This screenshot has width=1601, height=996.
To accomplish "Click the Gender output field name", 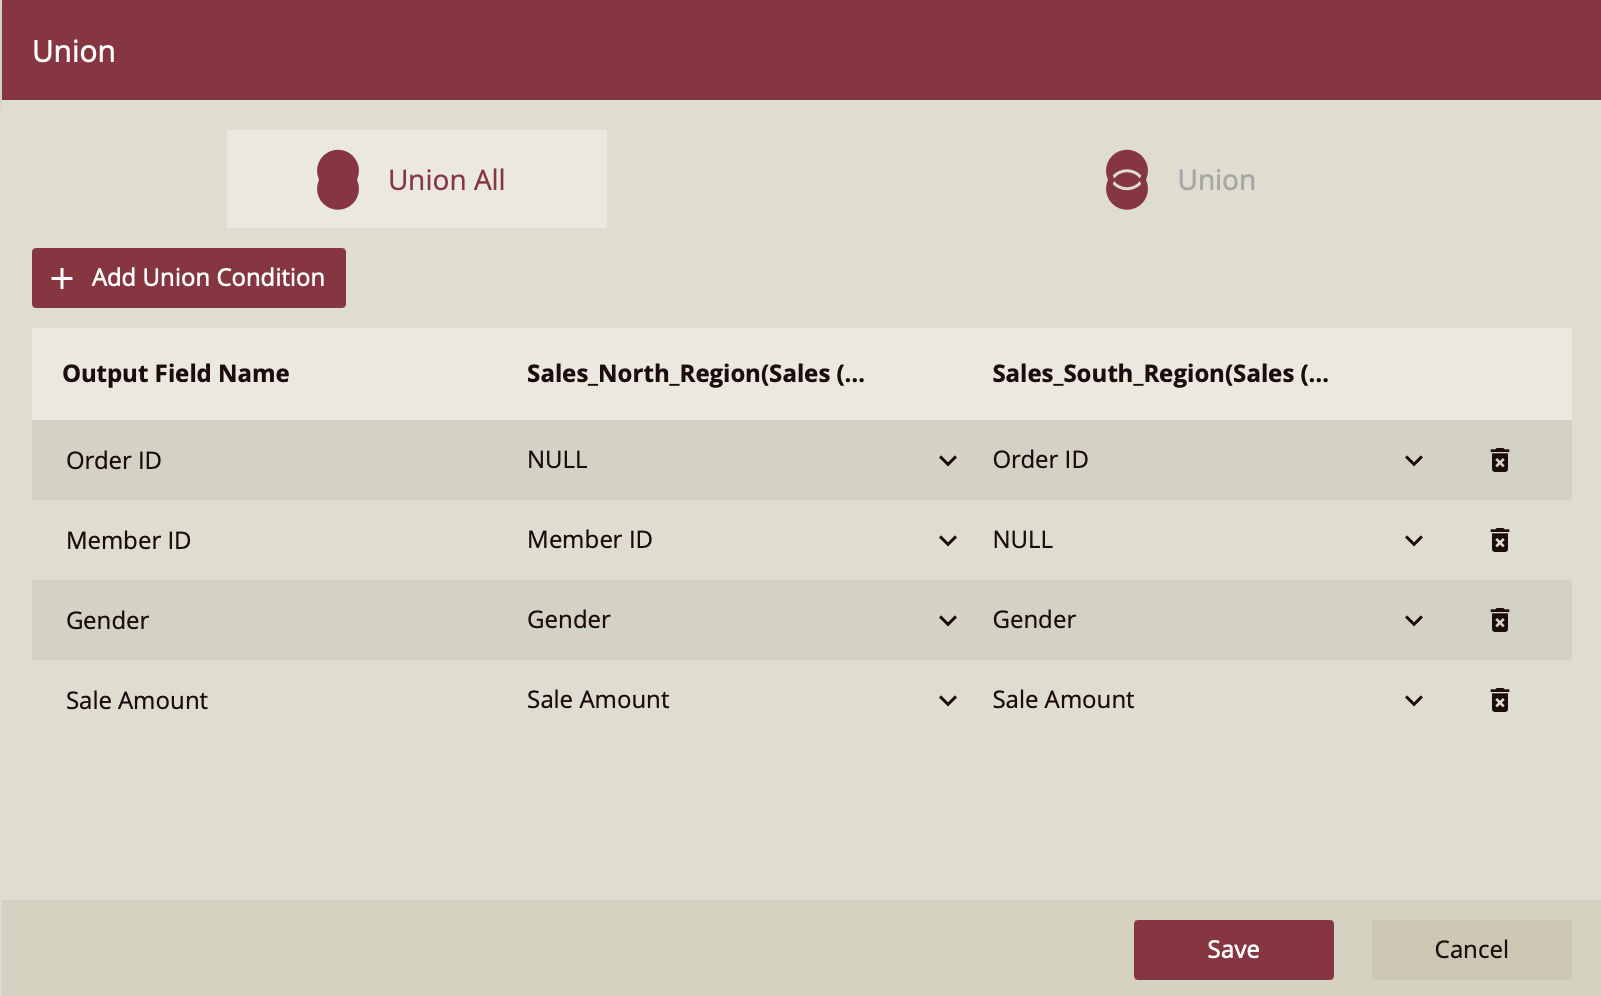I will (x=108, y=621).
